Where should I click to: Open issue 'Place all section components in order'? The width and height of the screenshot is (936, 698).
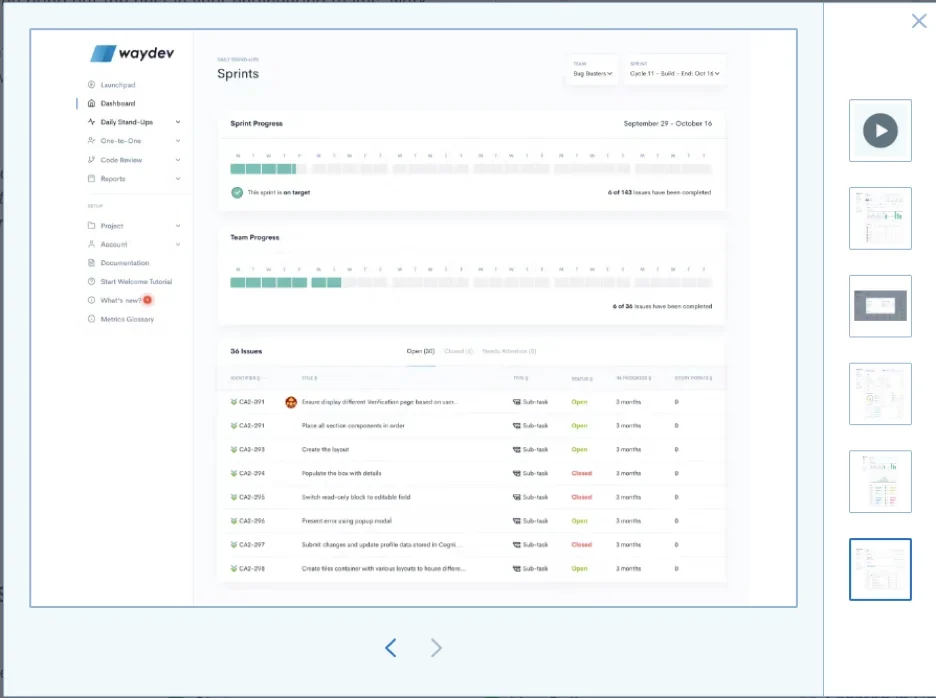point(353,426)
